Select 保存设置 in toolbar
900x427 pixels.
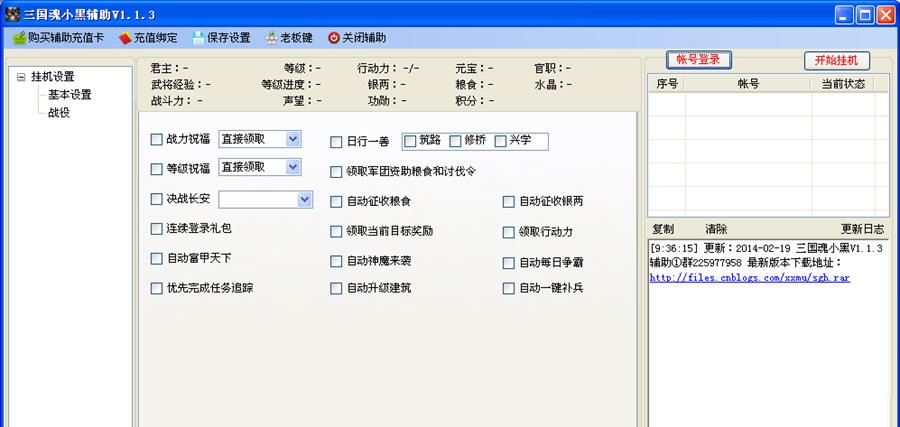click(x=222, y=38)
